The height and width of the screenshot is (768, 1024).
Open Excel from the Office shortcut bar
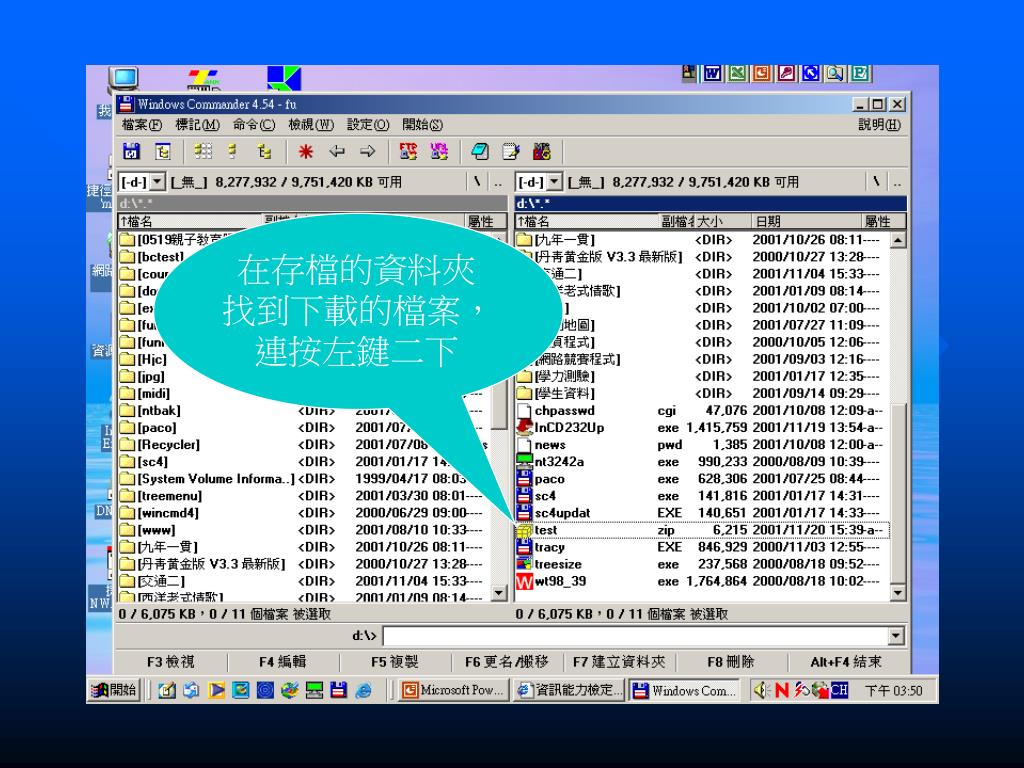coord(737,73)
